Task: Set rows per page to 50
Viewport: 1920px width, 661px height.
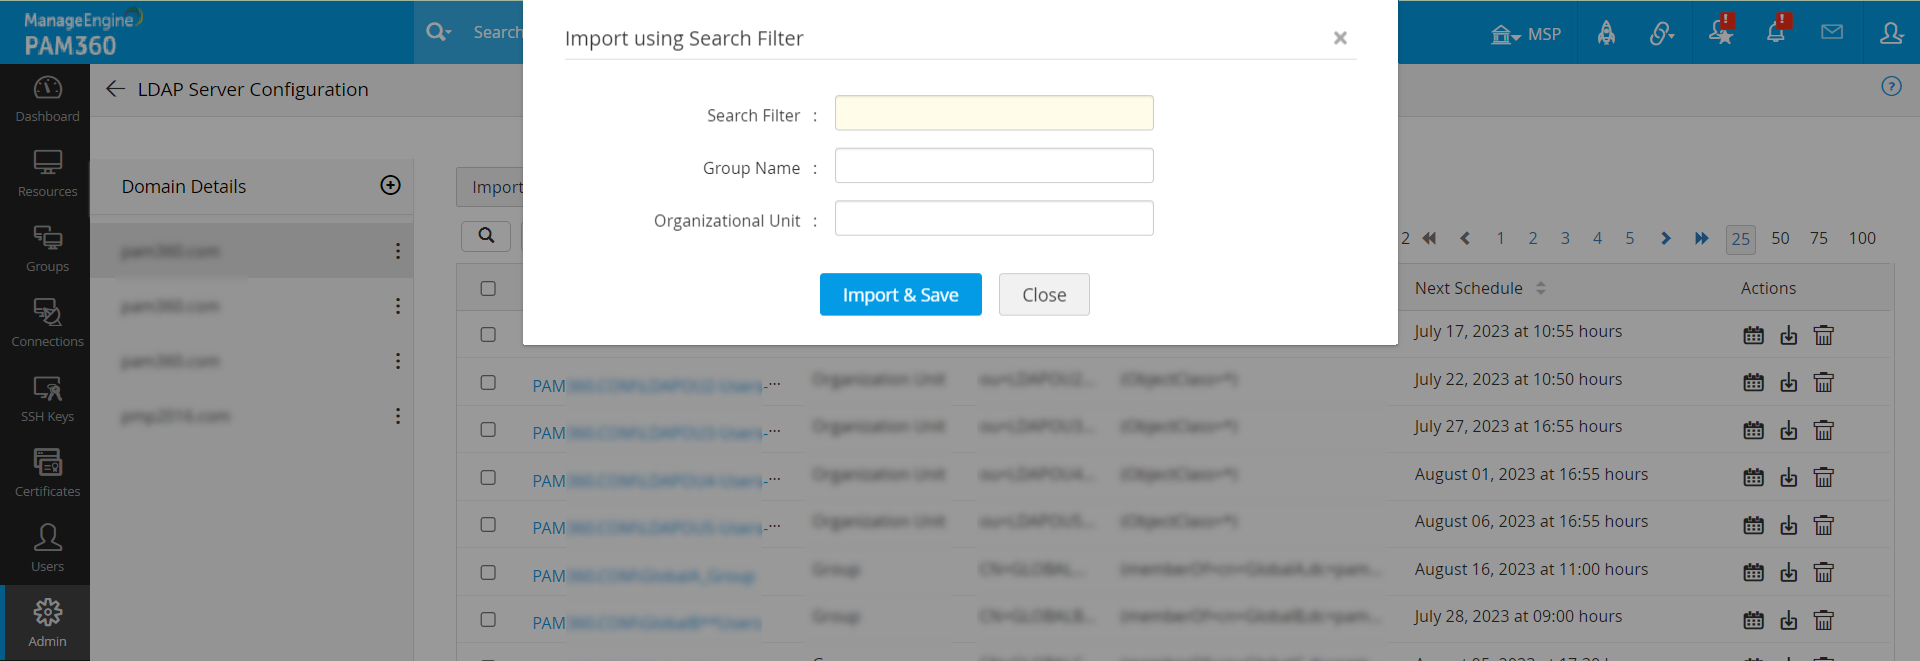Action: (1780, 238)
